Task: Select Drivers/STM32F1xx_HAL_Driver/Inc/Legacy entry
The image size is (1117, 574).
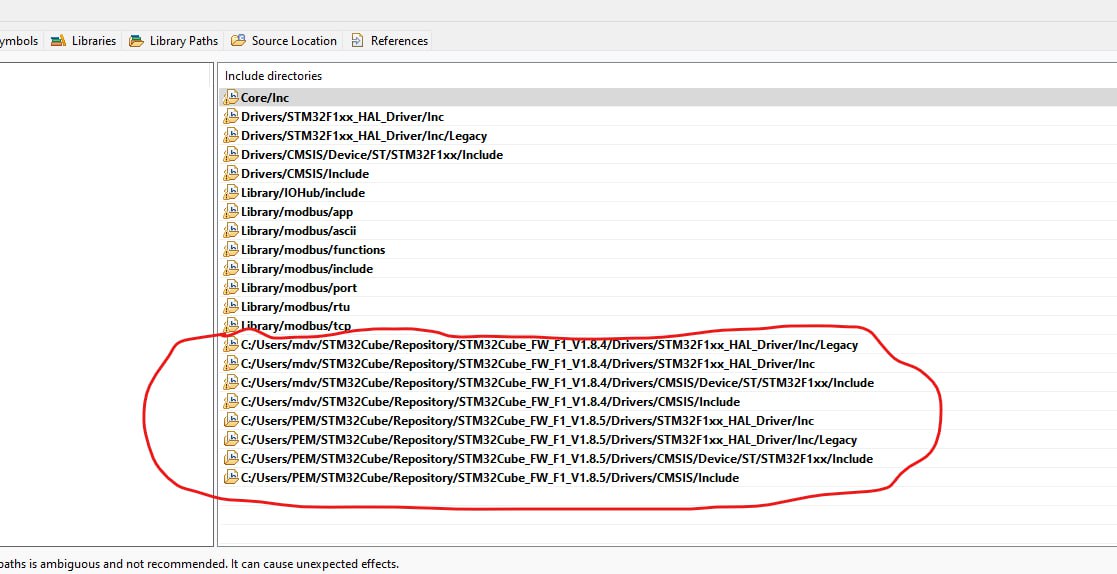Action: tap(668, 135)
